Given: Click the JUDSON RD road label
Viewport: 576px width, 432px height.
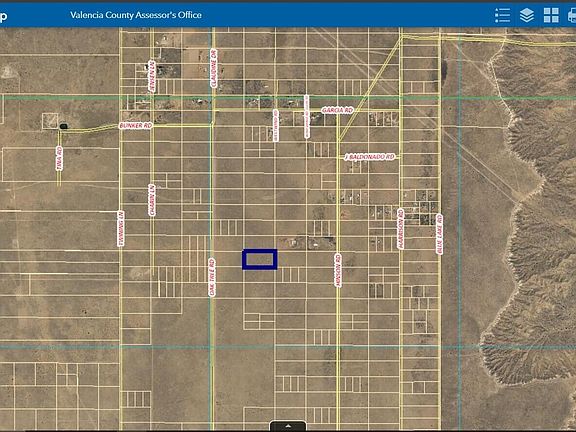Looking at the screenshot, I should coord(338,270).
